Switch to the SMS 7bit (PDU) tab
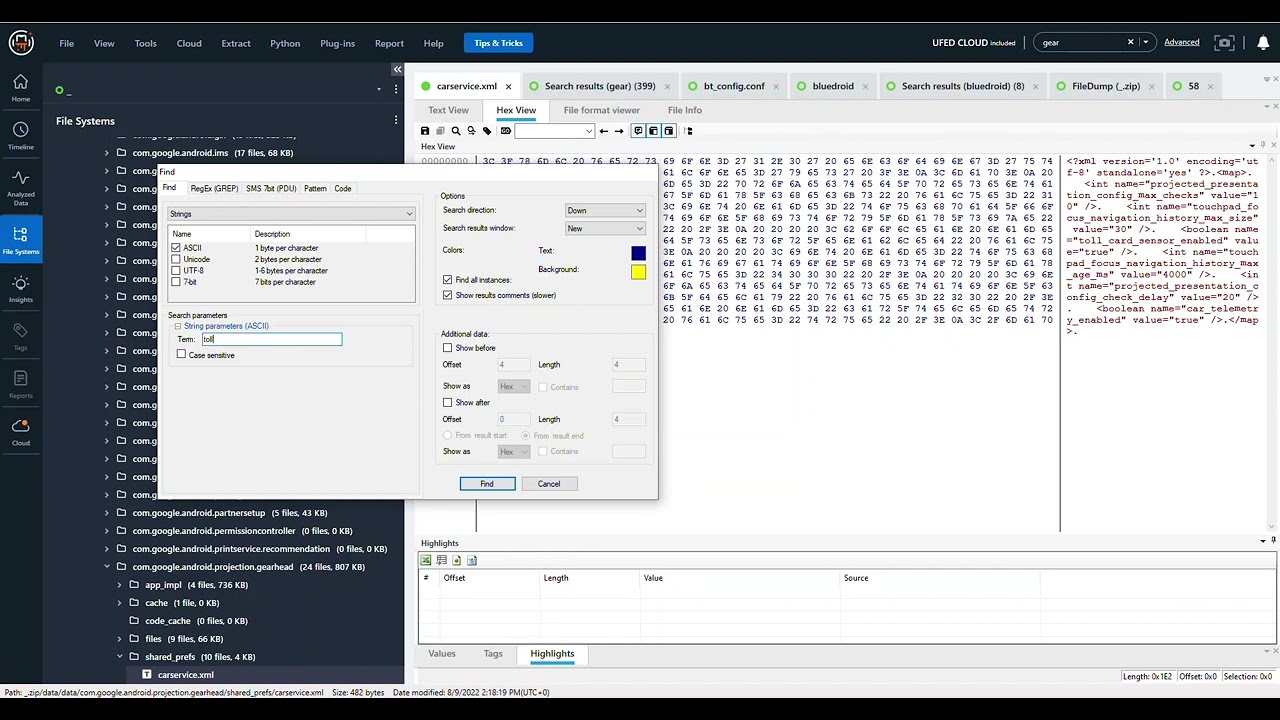 coord(271,188)
